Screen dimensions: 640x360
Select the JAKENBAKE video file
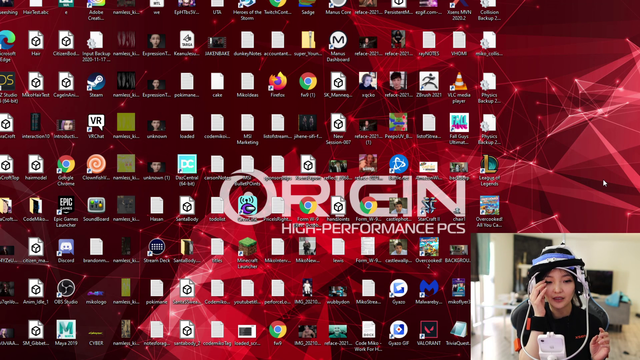(217, 42)
